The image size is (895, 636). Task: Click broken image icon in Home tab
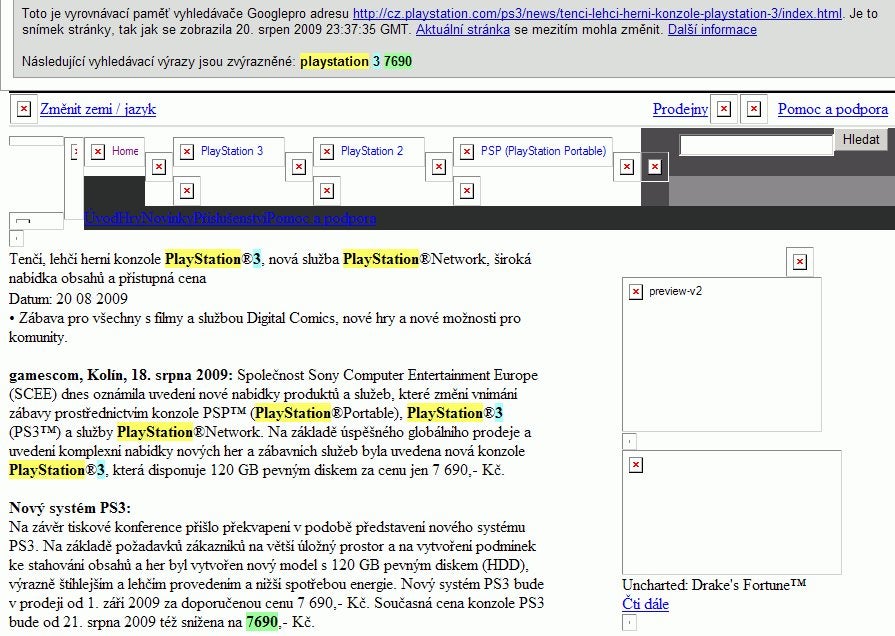98,151
